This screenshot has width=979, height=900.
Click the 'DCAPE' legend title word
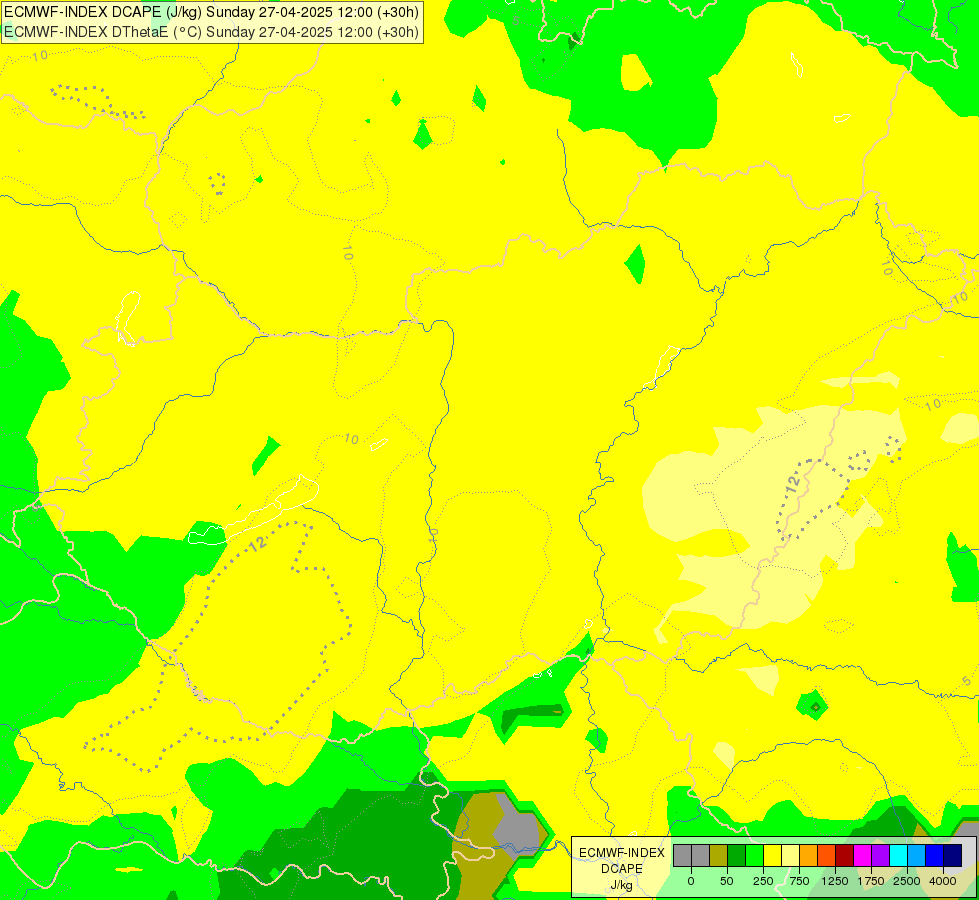[x=622, y=869]
